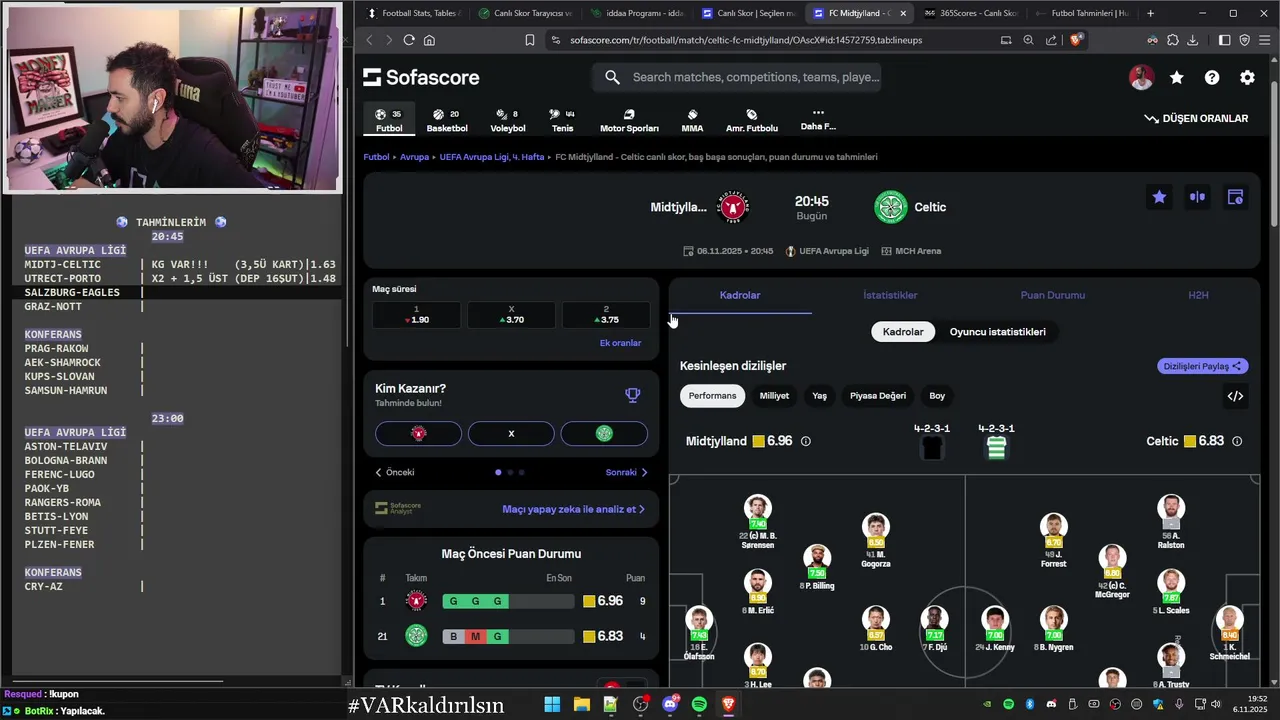Viewport: 1280px width, 720px height.
Task: Open Maçı yapay zeka ile analiz et
Action: pos(573,509)
